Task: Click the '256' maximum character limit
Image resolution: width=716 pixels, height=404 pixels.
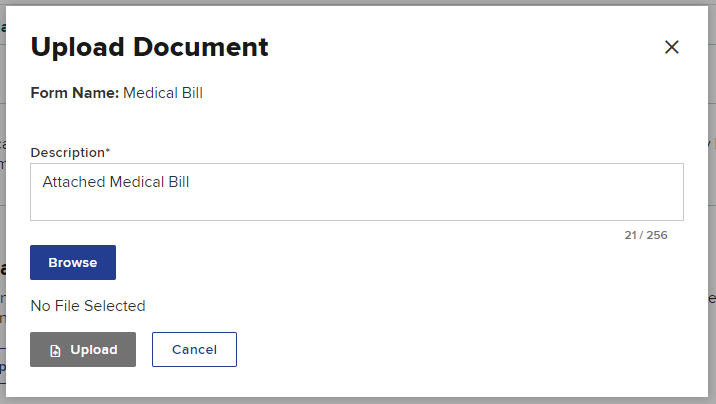Action: click(656, 235)
